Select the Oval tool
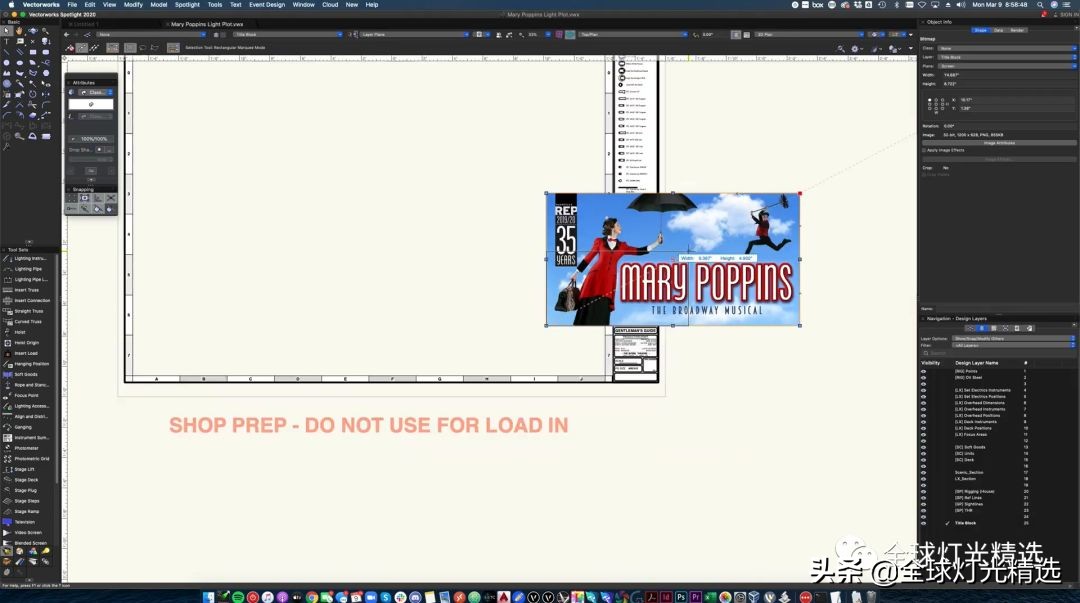 click(x=19, y=62)
